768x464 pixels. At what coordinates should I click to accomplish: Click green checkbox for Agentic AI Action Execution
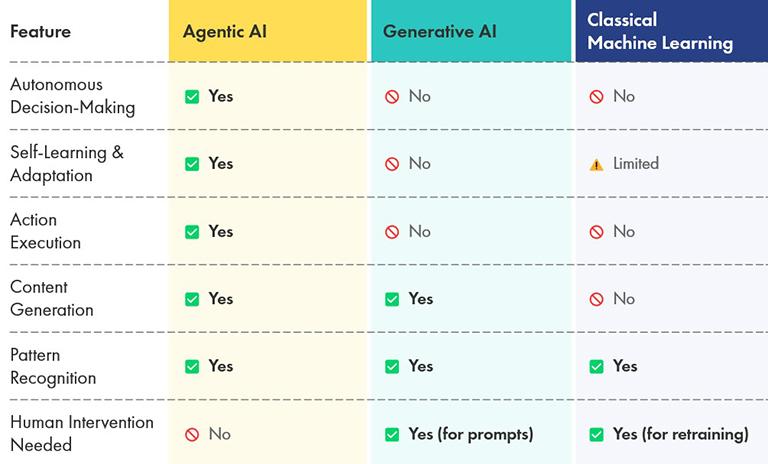pos(192,232)
